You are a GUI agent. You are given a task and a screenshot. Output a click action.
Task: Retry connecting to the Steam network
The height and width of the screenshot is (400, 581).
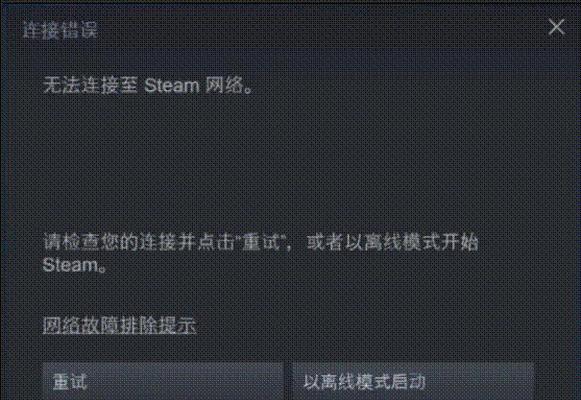[x=163, y=381]
